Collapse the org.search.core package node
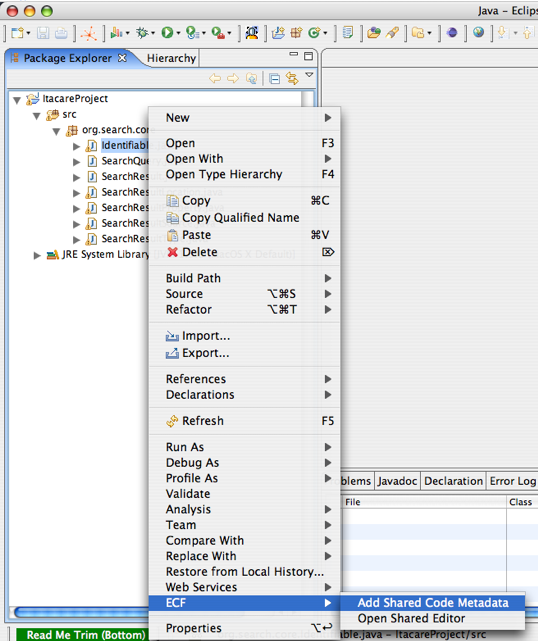The width and height of the screenshot is (538, 641). (56, 132)
